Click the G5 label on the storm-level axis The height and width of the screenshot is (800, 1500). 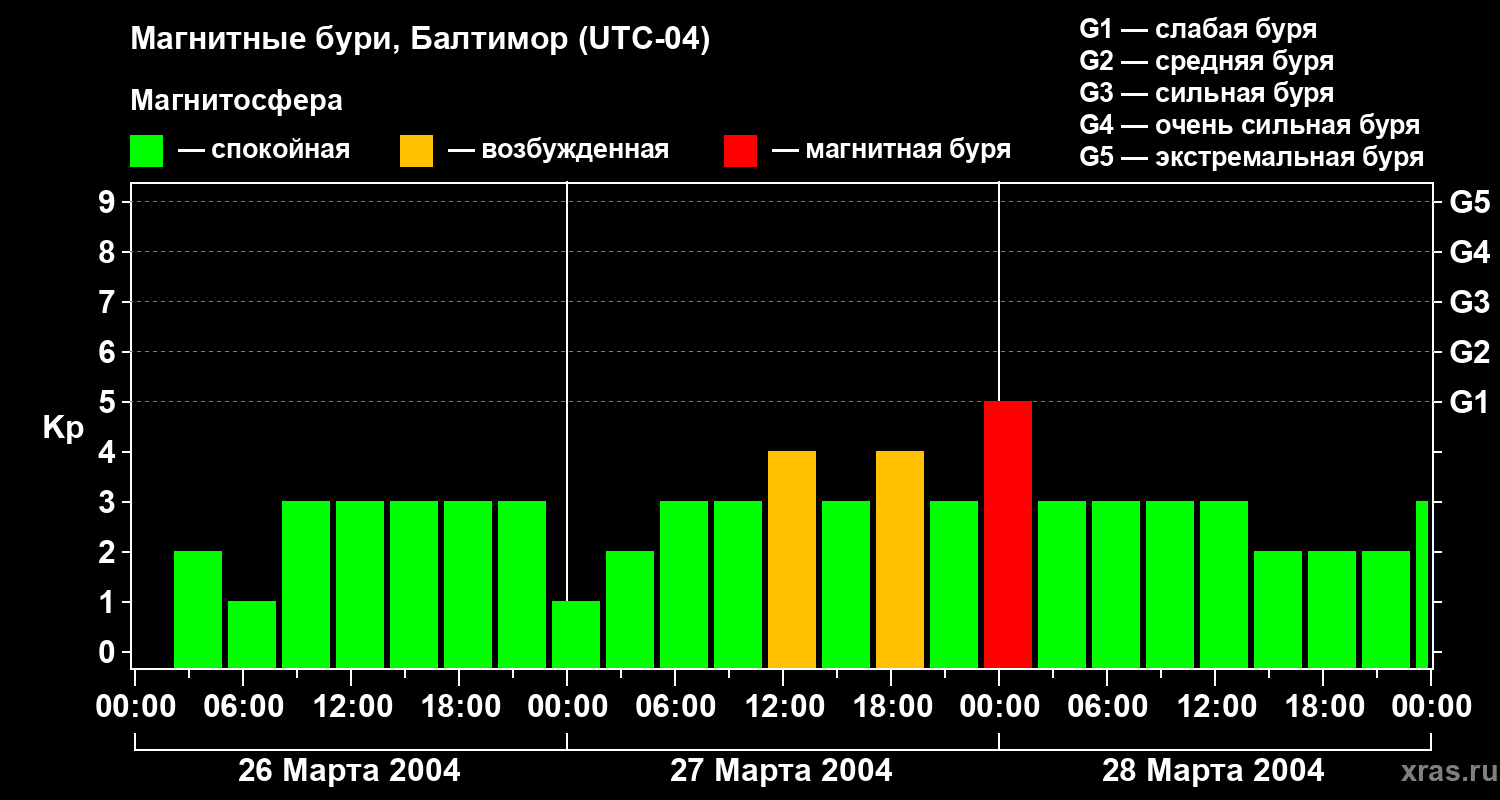1469,202
